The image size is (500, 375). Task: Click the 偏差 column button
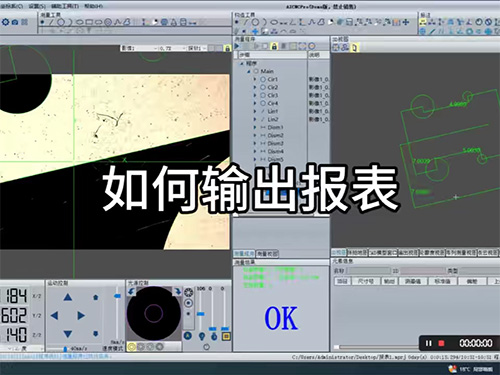click(x=472, y=281)
